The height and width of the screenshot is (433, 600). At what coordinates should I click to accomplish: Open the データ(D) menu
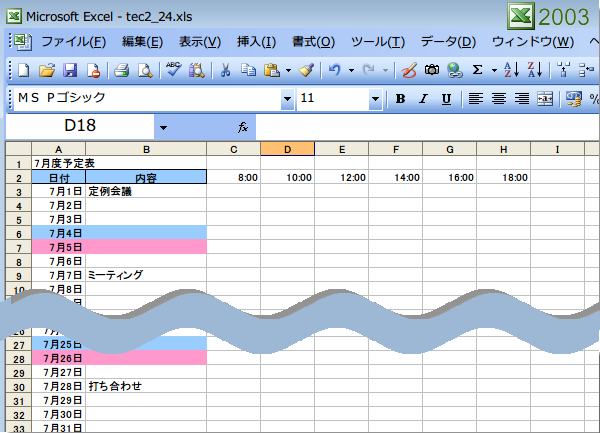(448, 42)
